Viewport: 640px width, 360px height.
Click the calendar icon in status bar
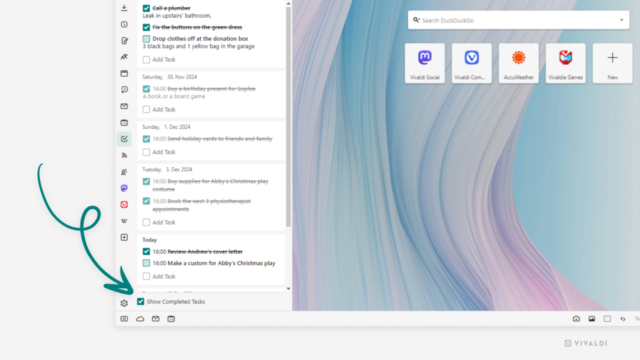click(171, 319)
